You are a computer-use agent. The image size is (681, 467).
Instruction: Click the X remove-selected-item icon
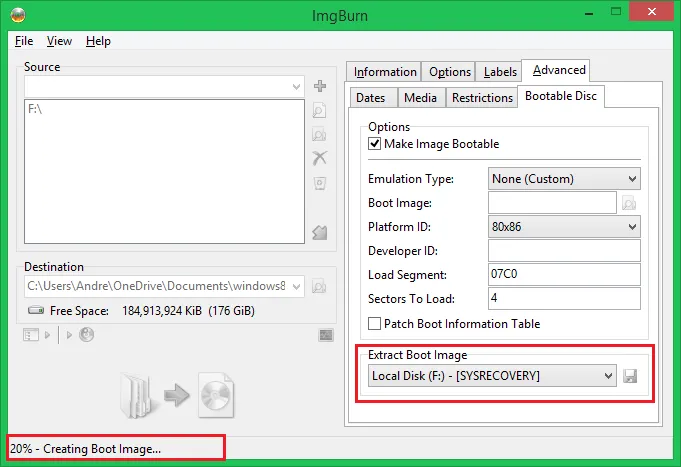coord(319,158)
